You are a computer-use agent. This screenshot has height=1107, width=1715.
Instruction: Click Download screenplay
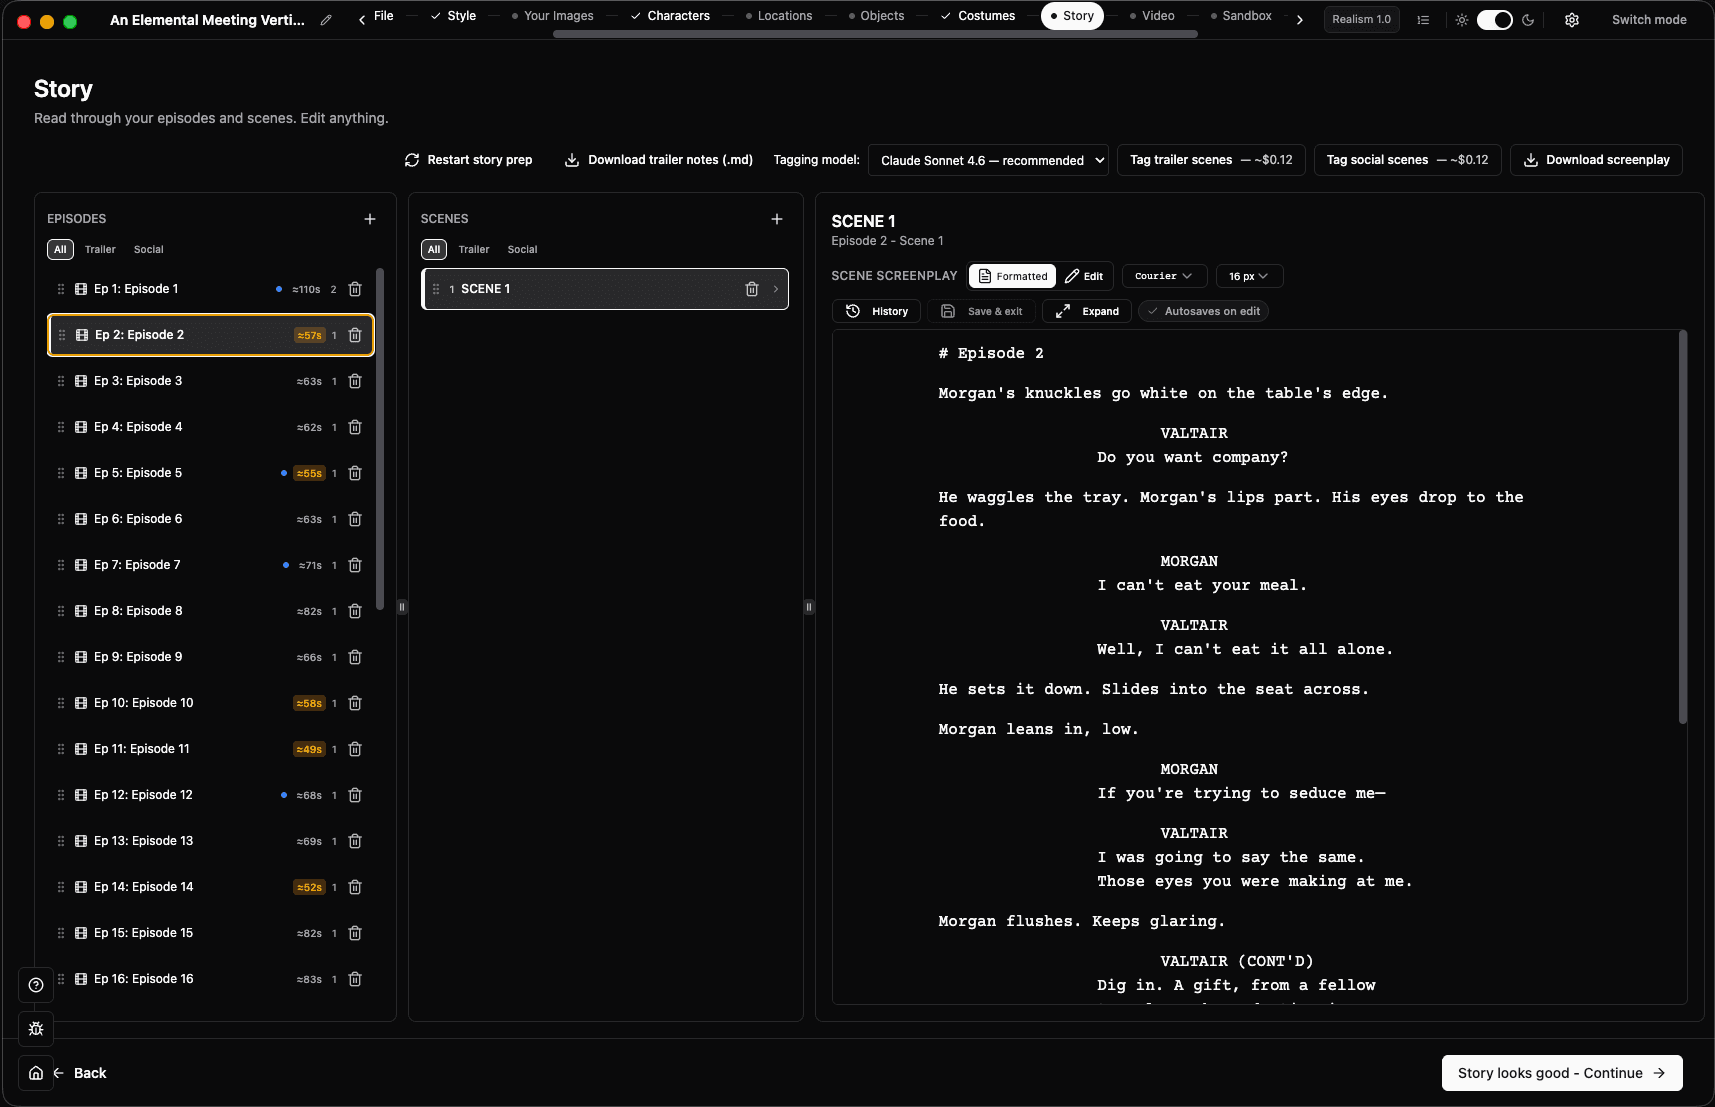pyautogui.click(x=1596, y=160)
